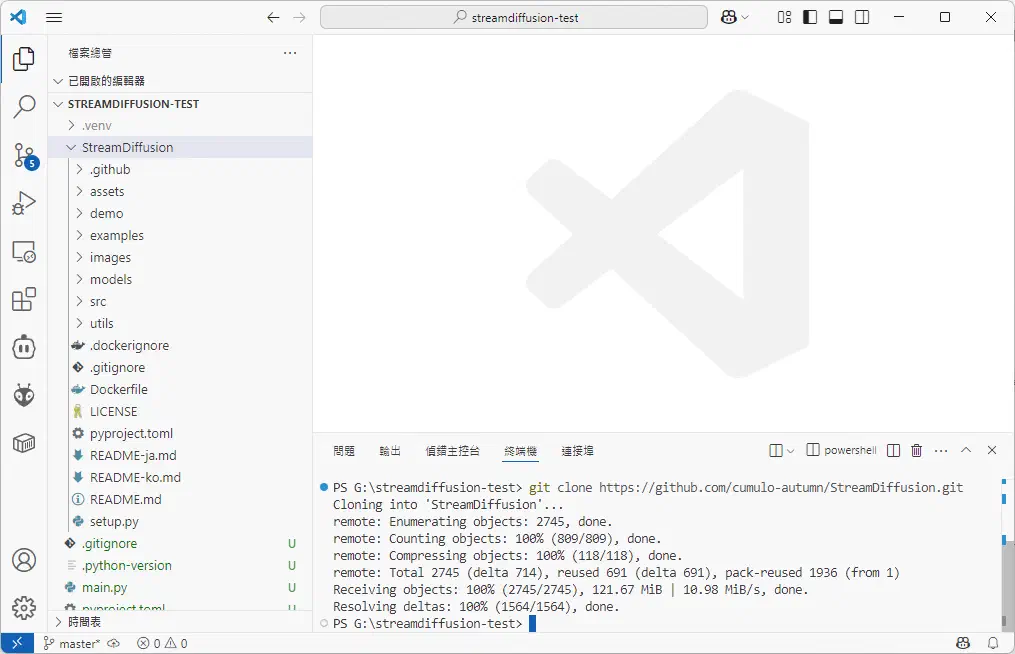Screen dimensions: 1015x654
Task: Open Source Control showing 5 pending changes
Action: click(25, 155)
